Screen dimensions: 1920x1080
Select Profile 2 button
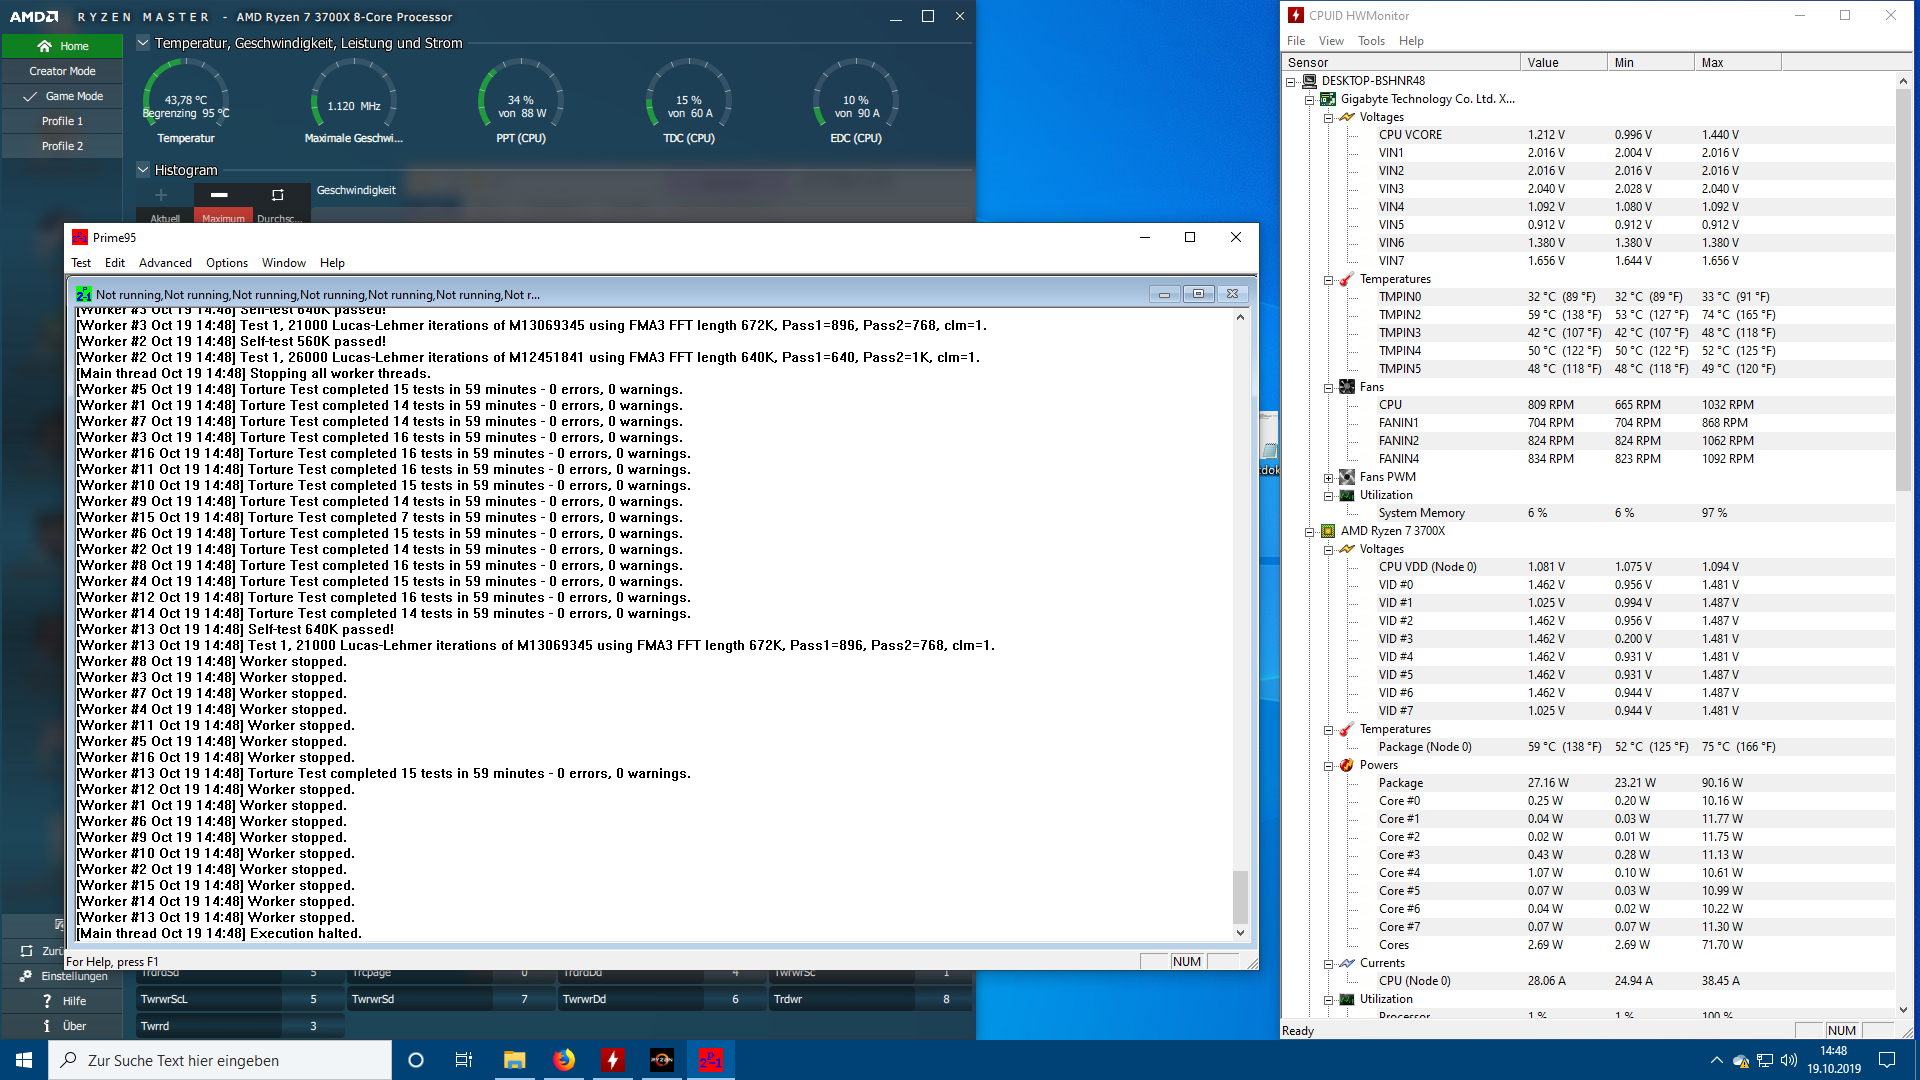click(62, 146)
